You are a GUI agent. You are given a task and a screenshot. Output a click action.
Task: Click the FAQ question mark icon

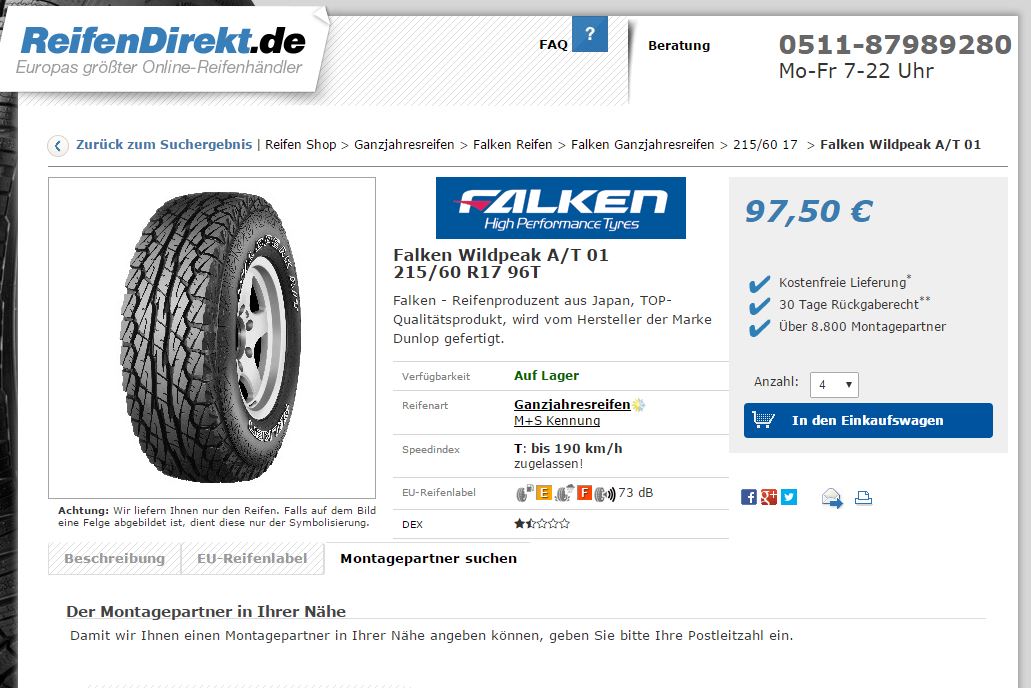point(590,34)
